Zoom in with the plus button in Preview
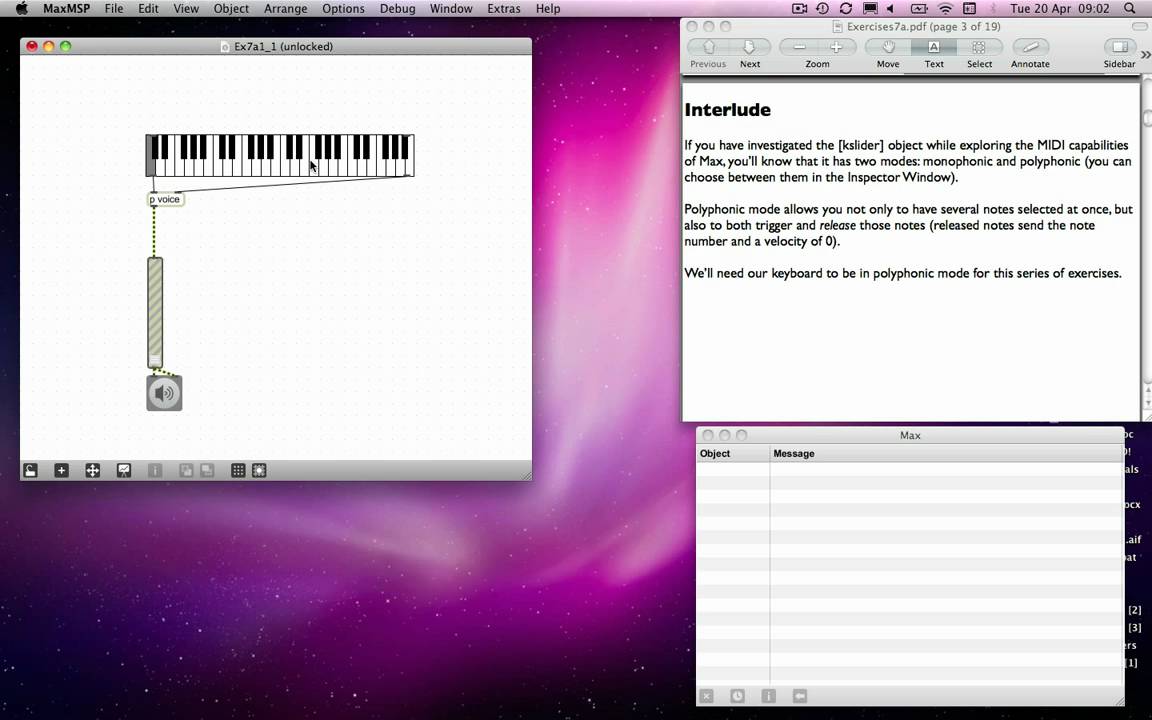Viewport: 1152px width, 720px height. pyautogui.click(x=836, y=47)
